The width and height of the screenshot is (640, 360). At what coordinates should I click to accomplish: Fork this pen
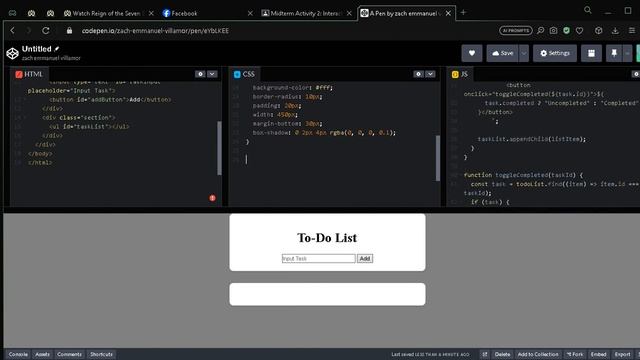[575, 354]
